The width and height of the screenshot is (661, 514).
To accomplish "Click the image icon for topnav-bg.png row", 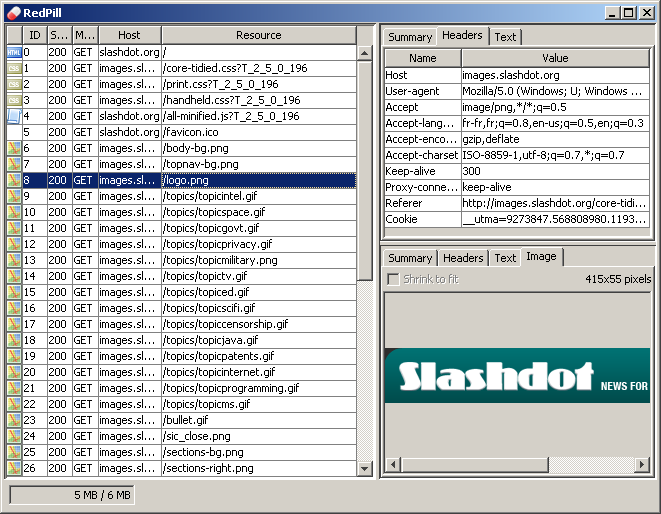I will click(x=14, y=164).
